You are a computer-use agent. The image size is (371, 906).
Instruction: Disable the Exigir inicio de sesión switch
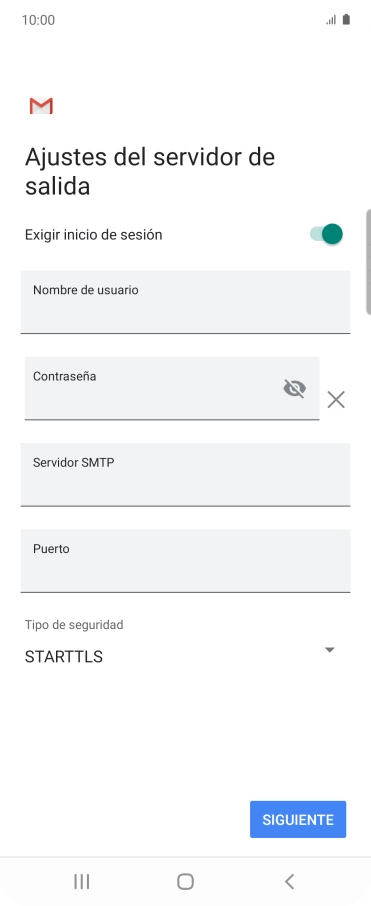click(x=327, y=234)
